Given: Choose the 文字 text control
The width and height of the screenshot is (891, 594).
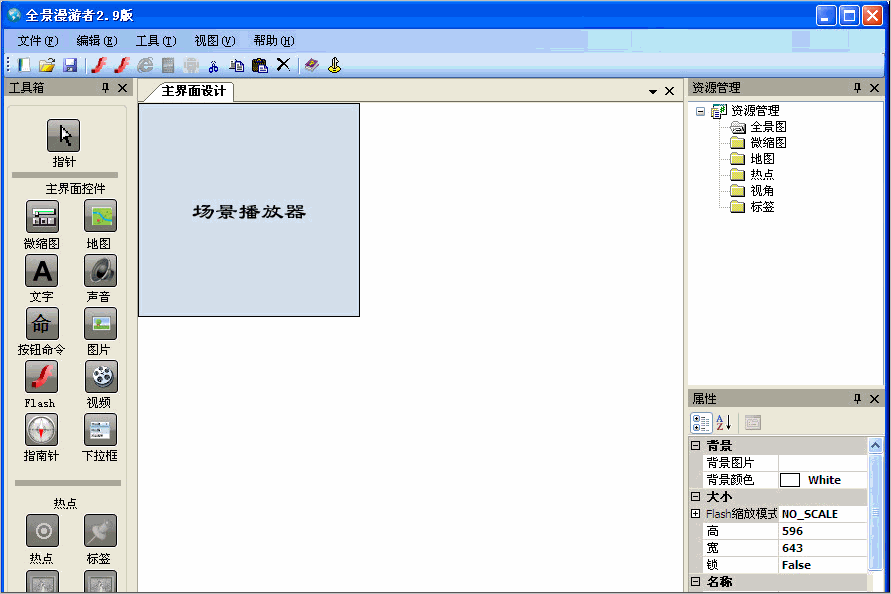Looking at the screenshot, I should [41, 270].
